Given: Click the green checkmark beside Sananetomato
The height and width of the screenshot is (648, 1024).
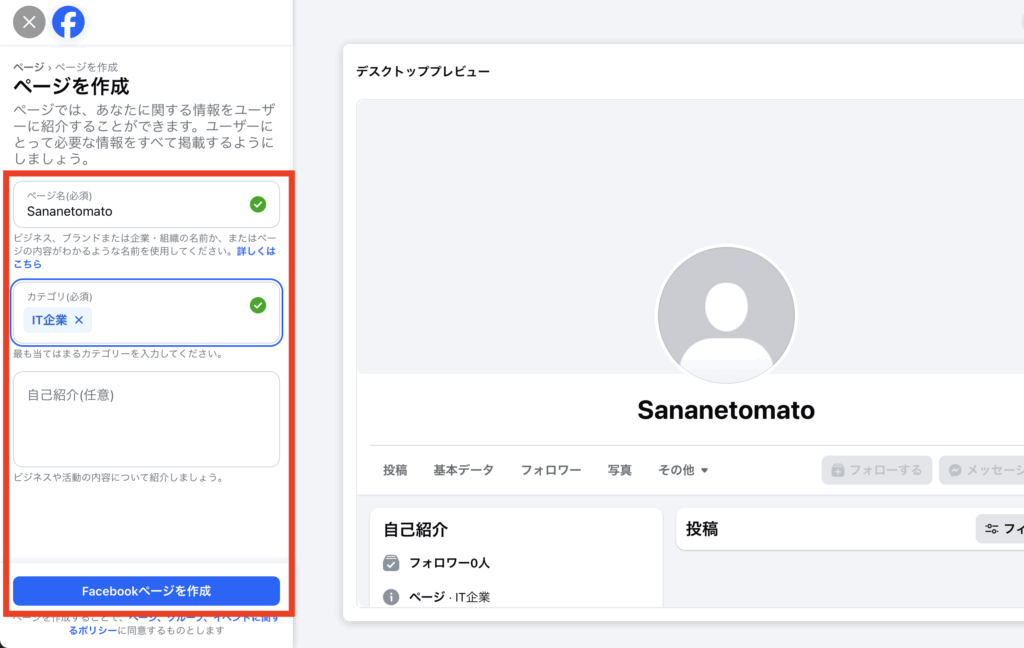Looking at the screenshot, I should click(258, 204).
